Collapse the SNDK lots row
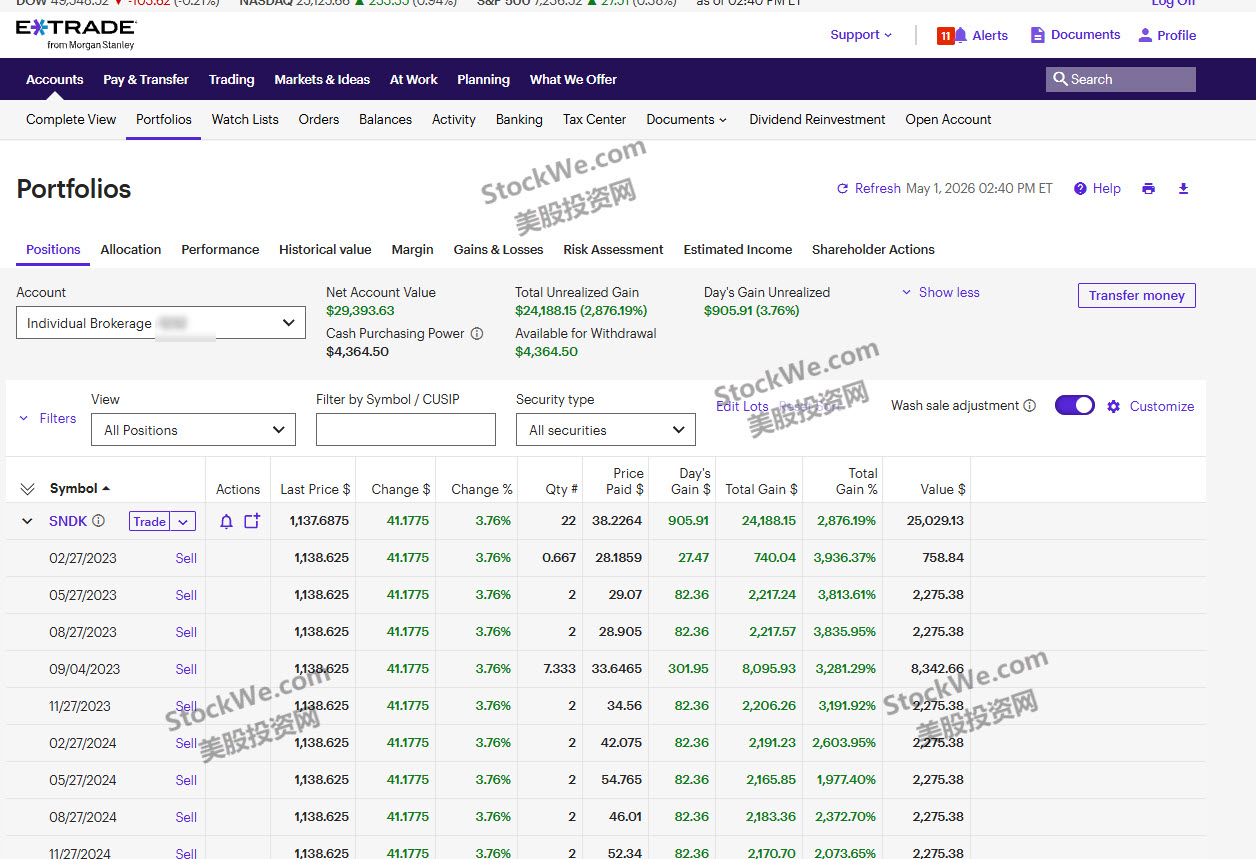This screenshot has height=859, width=1256. (27, 521)
